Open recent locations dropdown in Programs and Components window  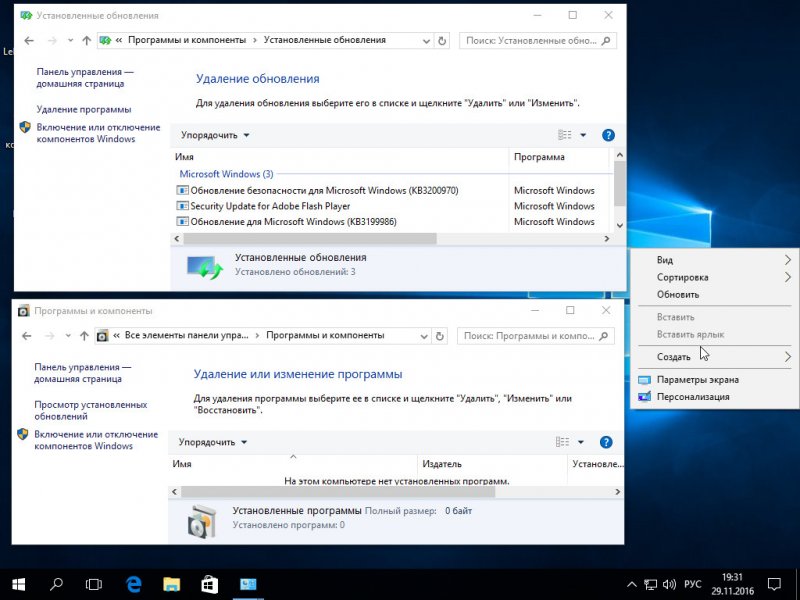point(68,336)
